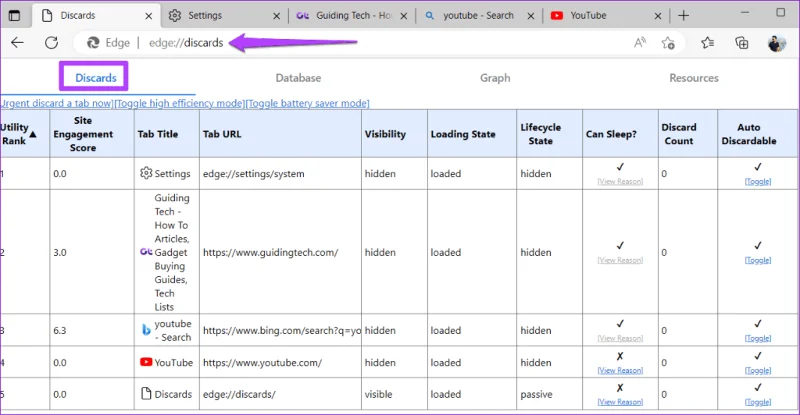Click the passive lifecycle state cell

549,394
